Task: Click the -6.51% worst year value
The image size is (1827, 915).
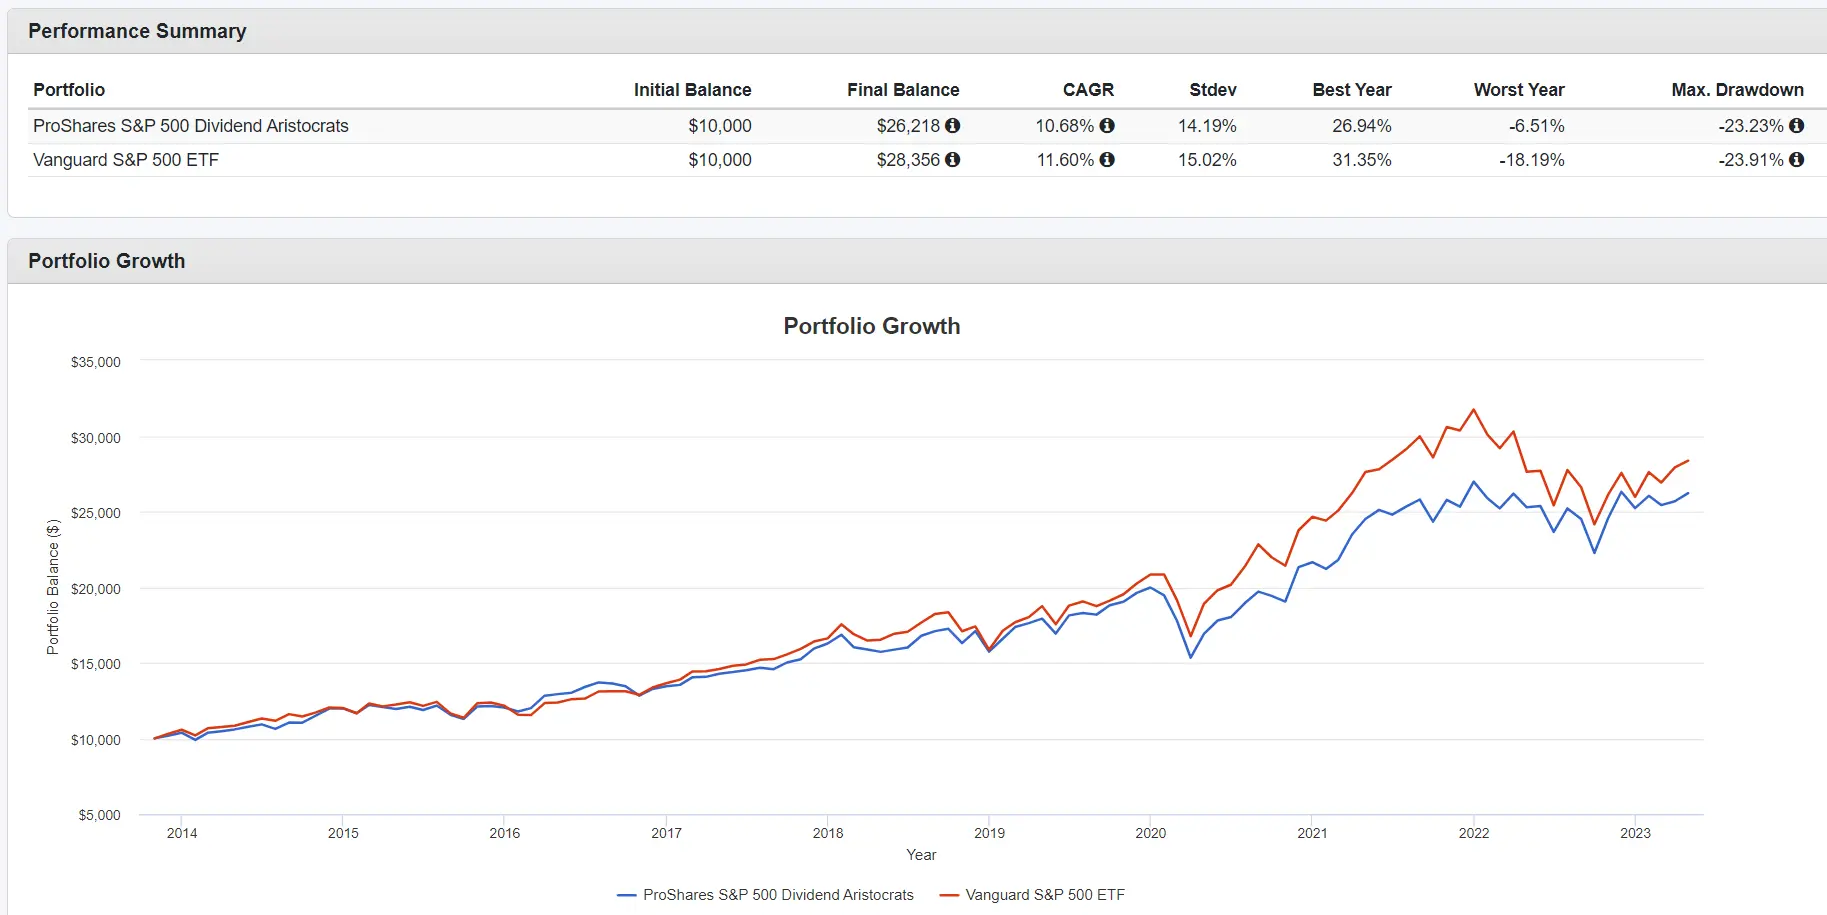Action: click(1537, 126)
